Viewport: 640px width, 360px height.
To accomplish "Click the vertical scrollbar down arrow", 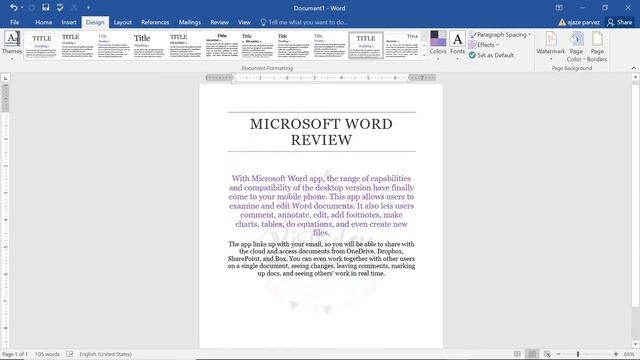I will tap(636, 344).
